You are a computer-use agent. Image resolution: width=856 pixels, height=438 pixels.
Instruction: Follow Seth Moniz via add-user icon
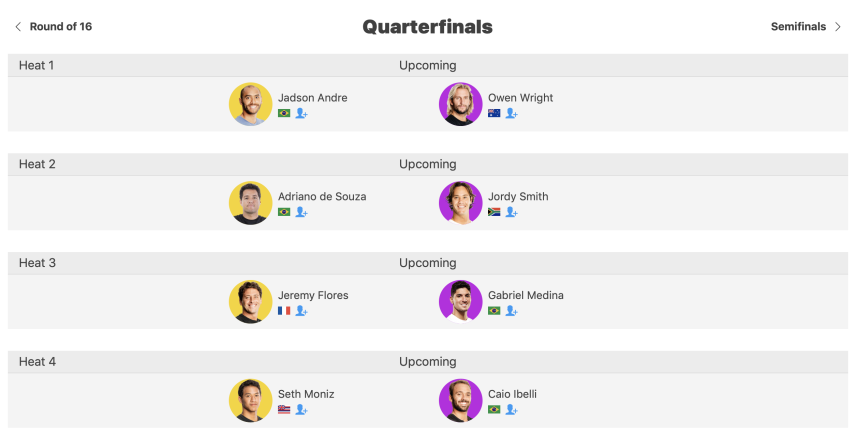[301, 410]
